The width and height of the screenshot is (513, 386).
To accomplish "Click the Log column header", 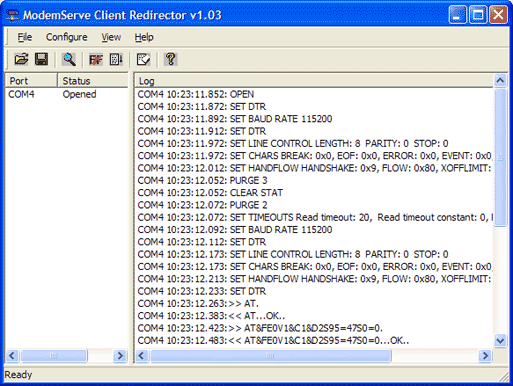I will point(314,81).
